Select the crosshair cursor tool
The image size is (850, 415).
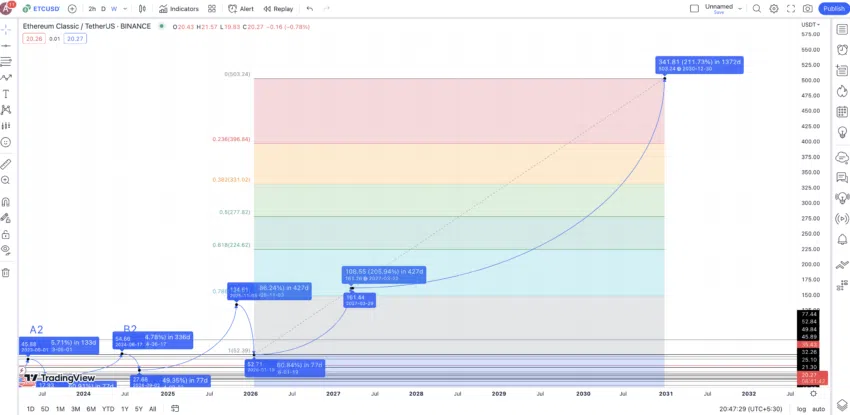click(x=6, y=29)
